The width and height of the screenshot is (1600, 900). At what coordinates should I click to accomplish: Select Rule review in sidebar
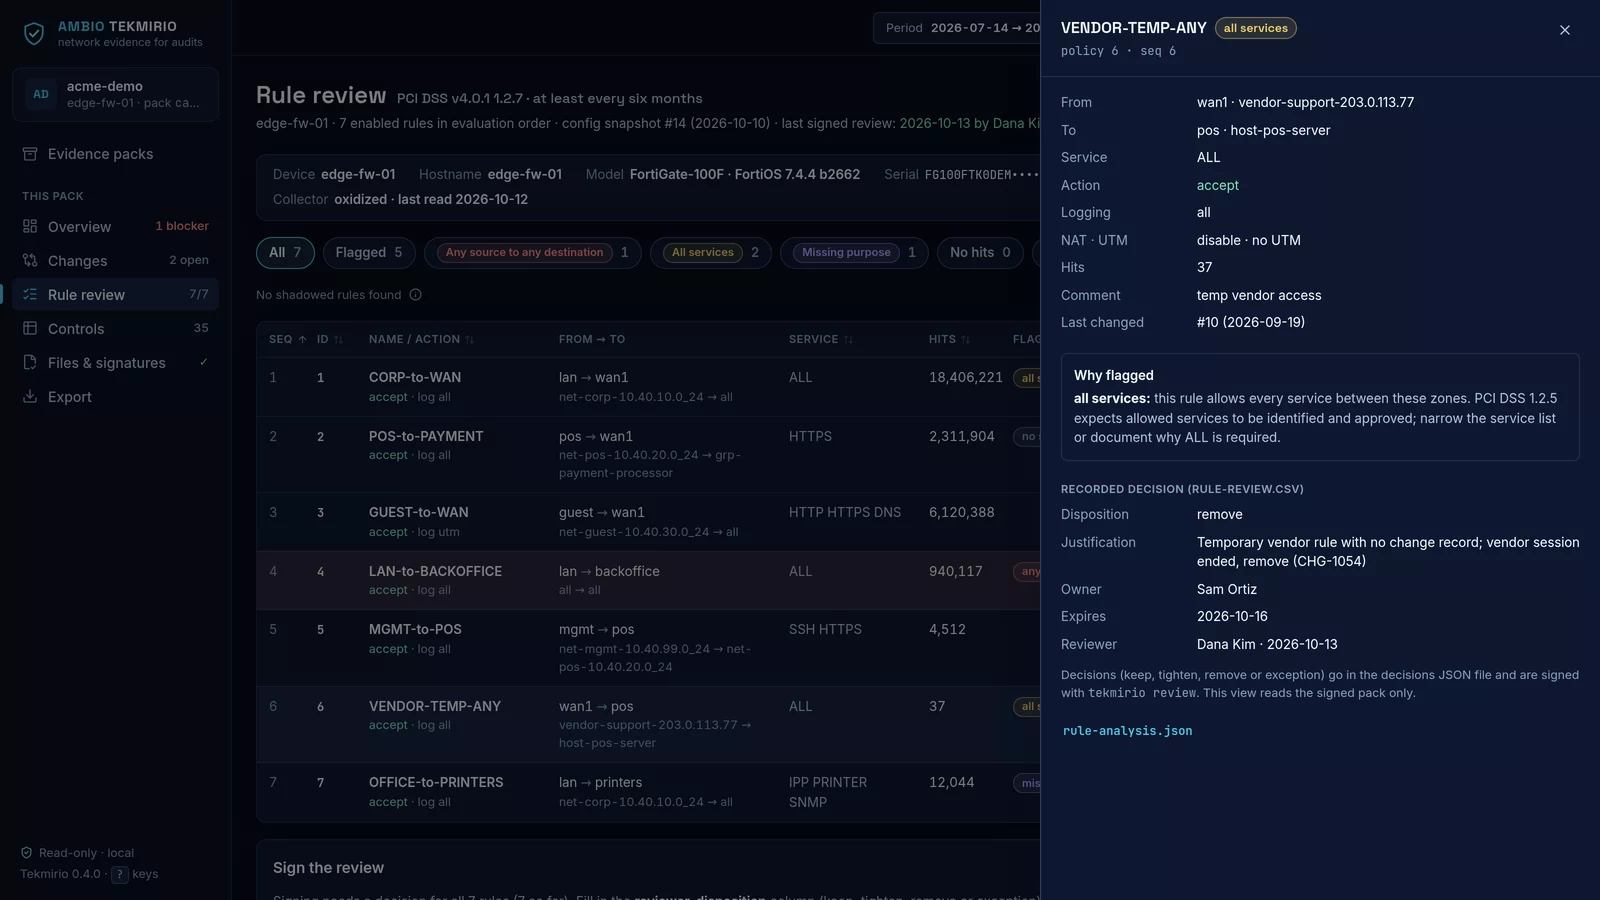coord(115,295)
